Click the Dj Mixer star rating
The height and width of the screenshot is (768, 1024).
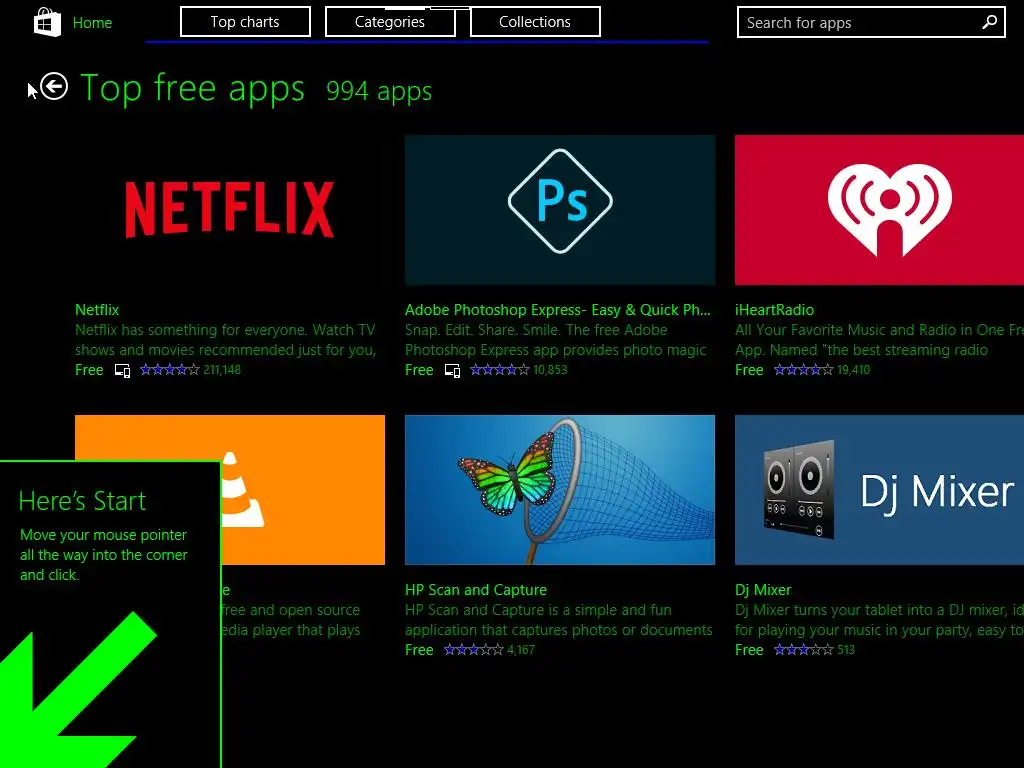click(803, 650)
